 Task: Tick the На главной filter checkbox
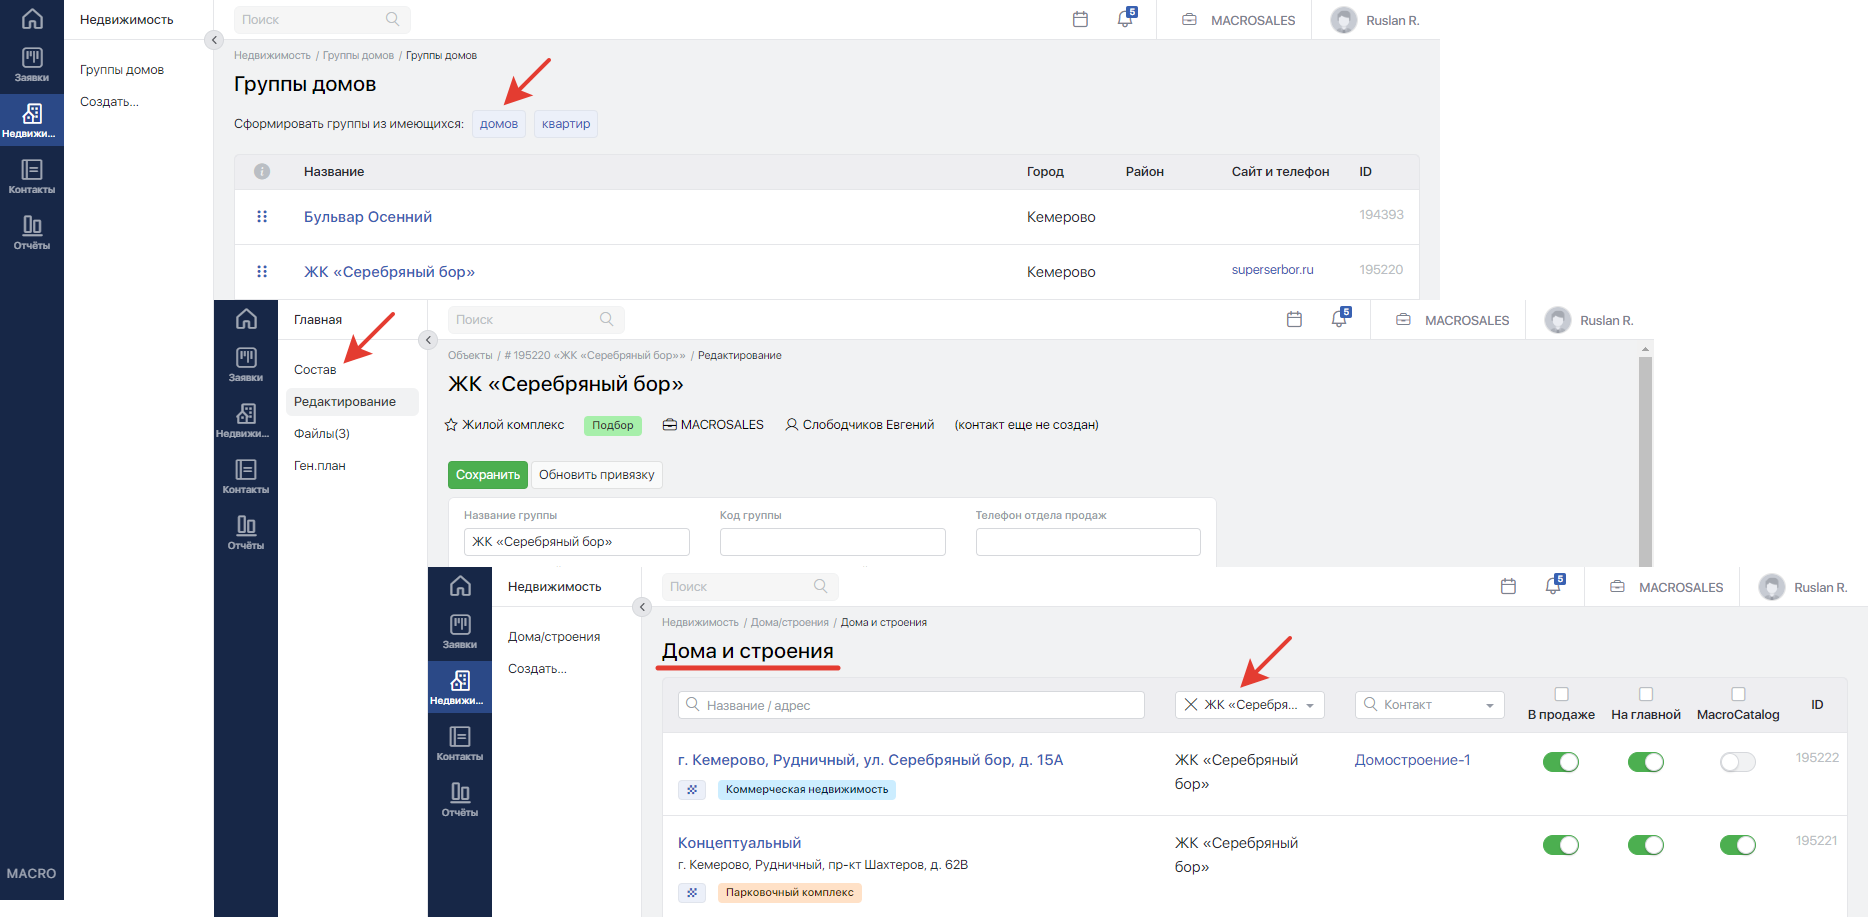coord(1646,694)
